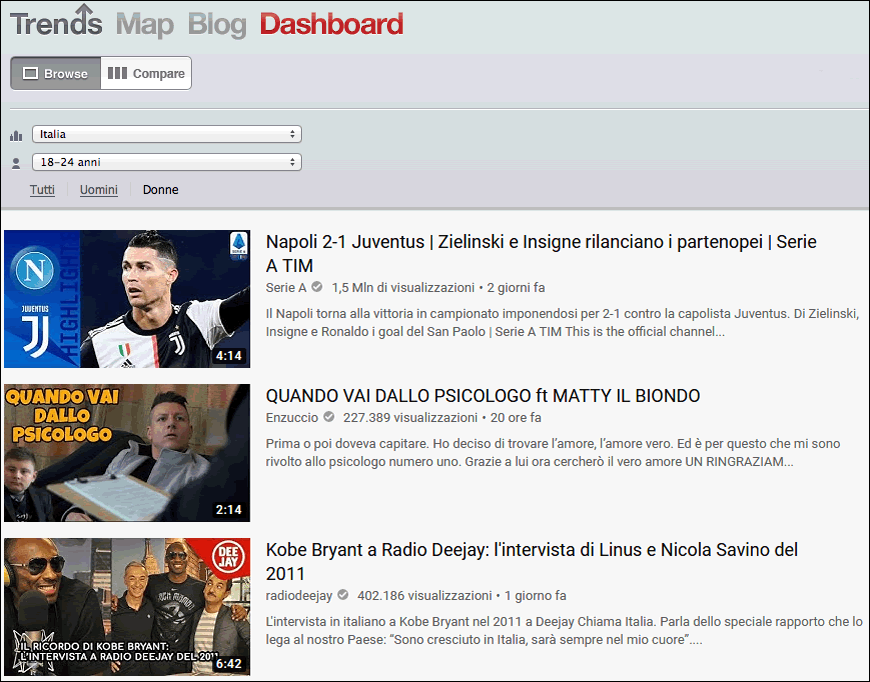Image resolution: width=870 pixels, height=682 pixels.
Task: Open the Italia country dropdown
Action: click(167, 134)
